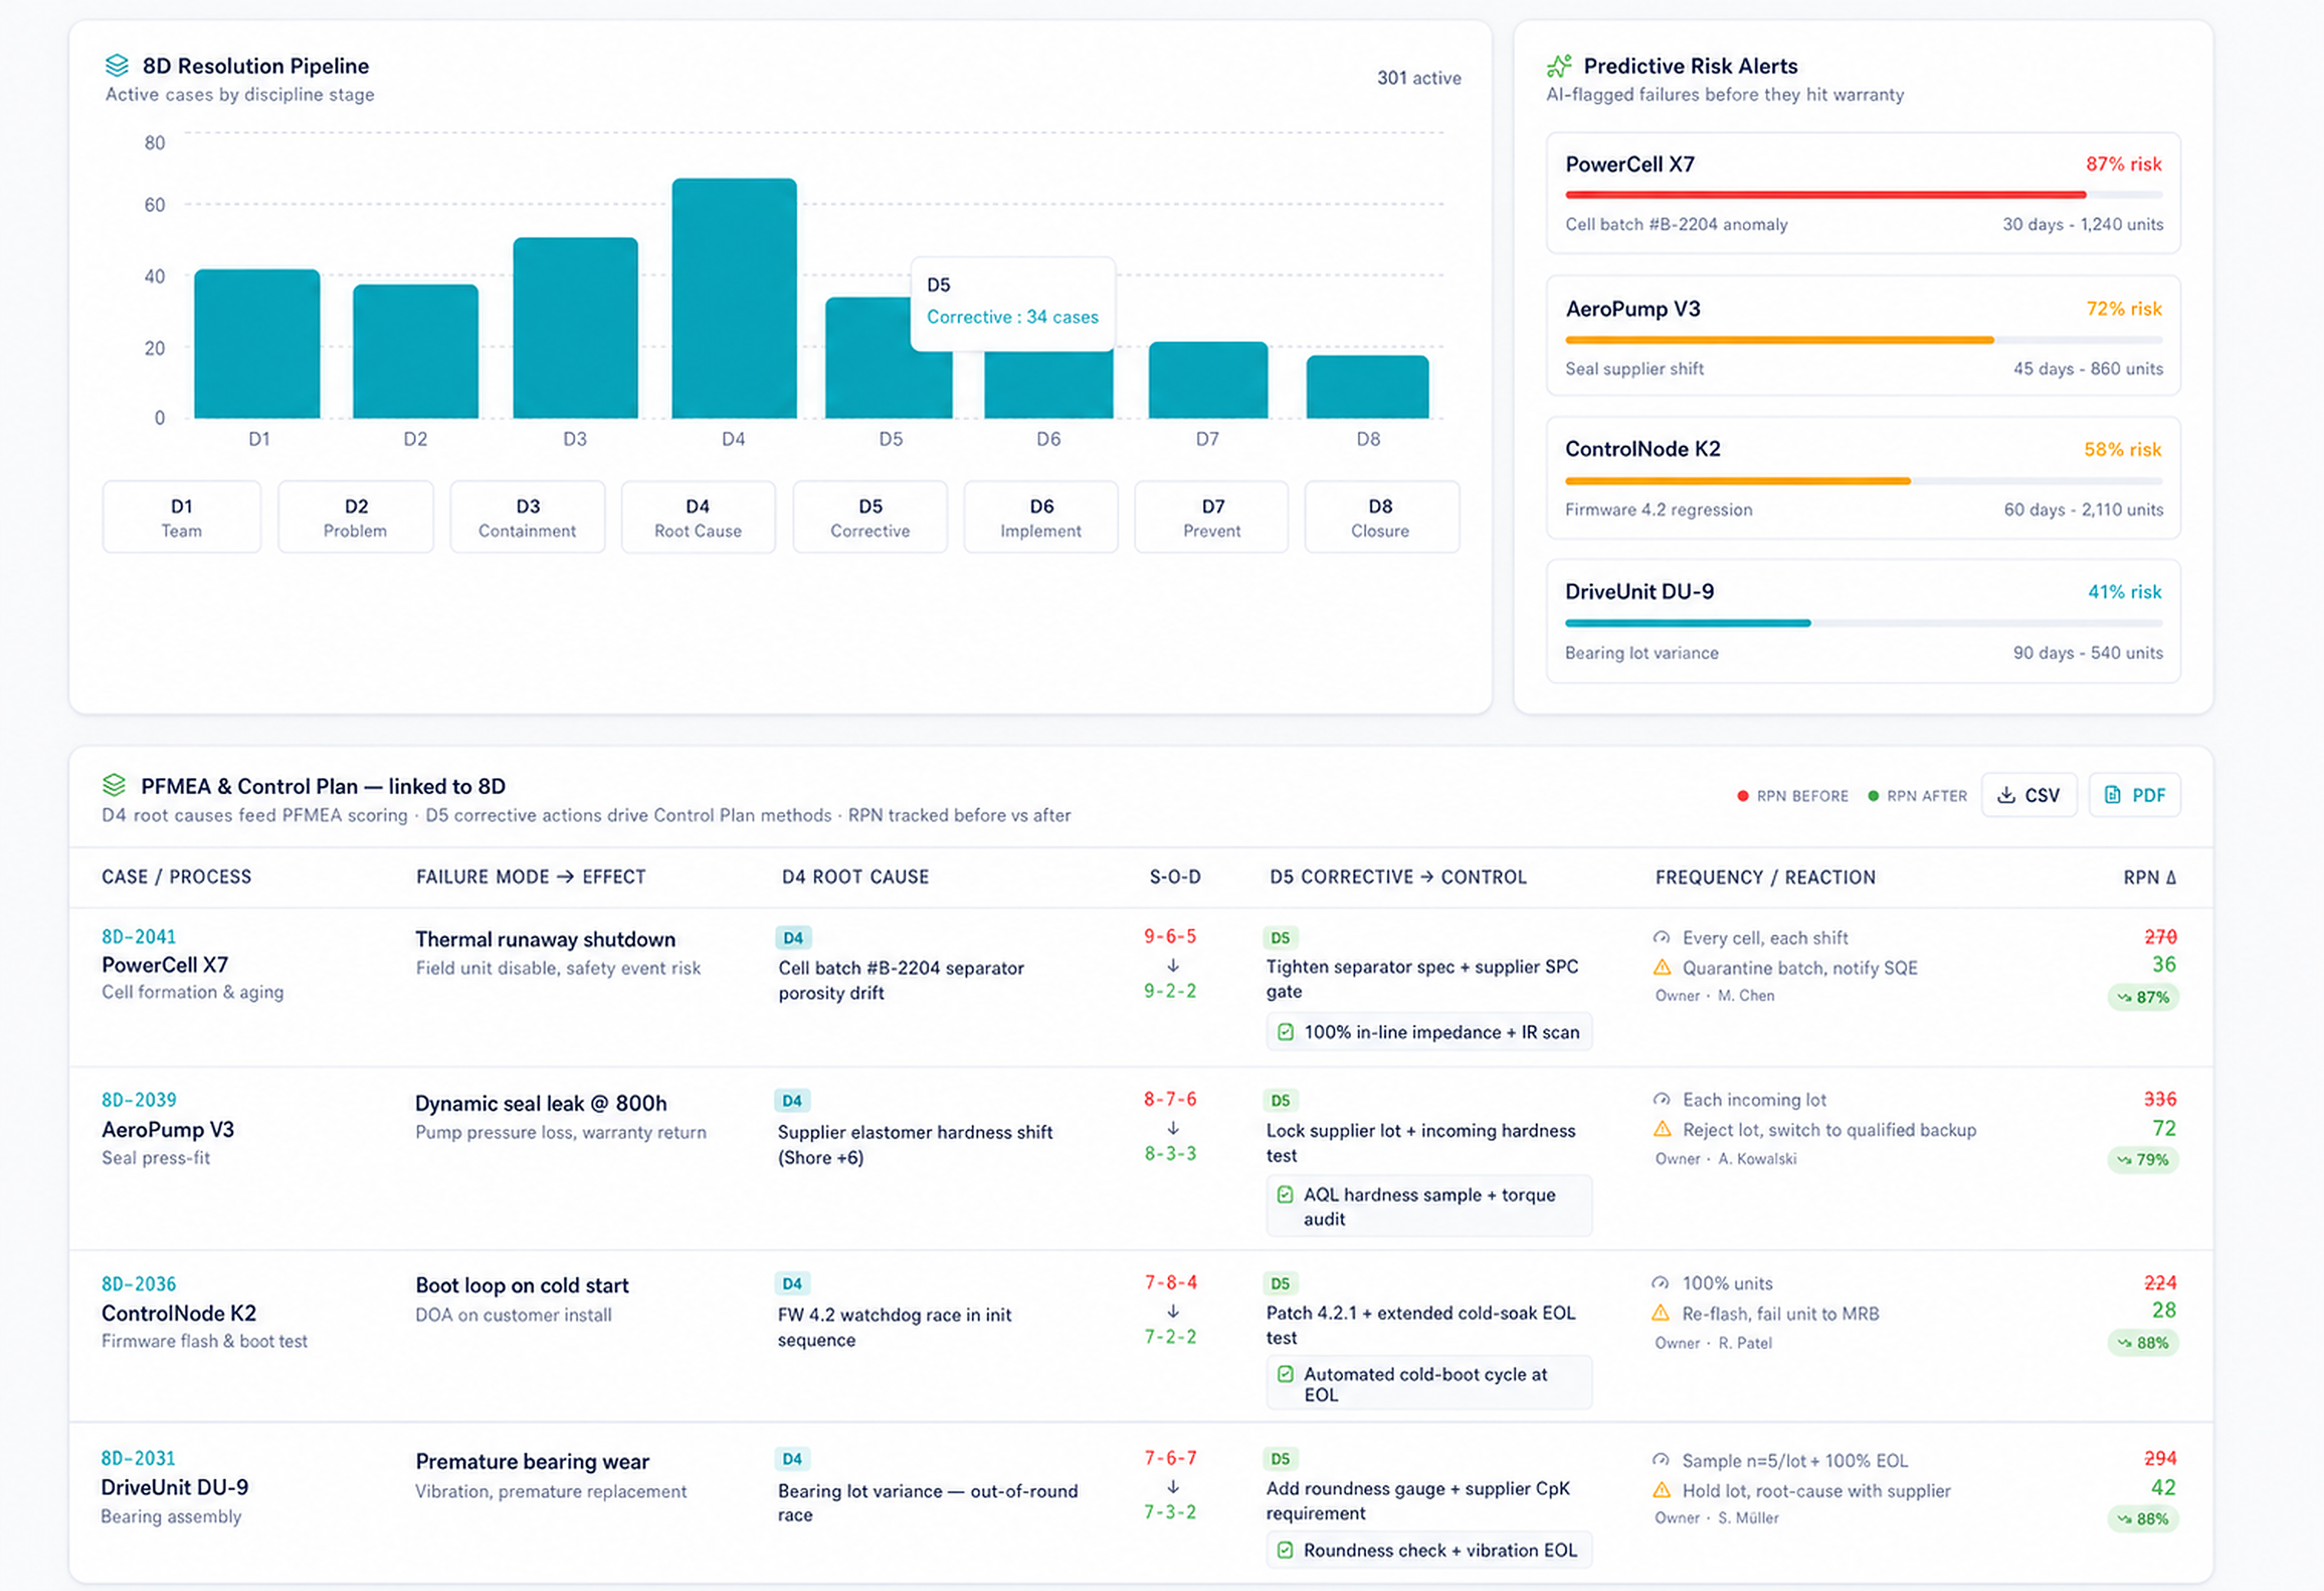Click the PFMEA & Control Plan layers icon
This screenshot has height=1591, width=2324.
click(114, 786)
